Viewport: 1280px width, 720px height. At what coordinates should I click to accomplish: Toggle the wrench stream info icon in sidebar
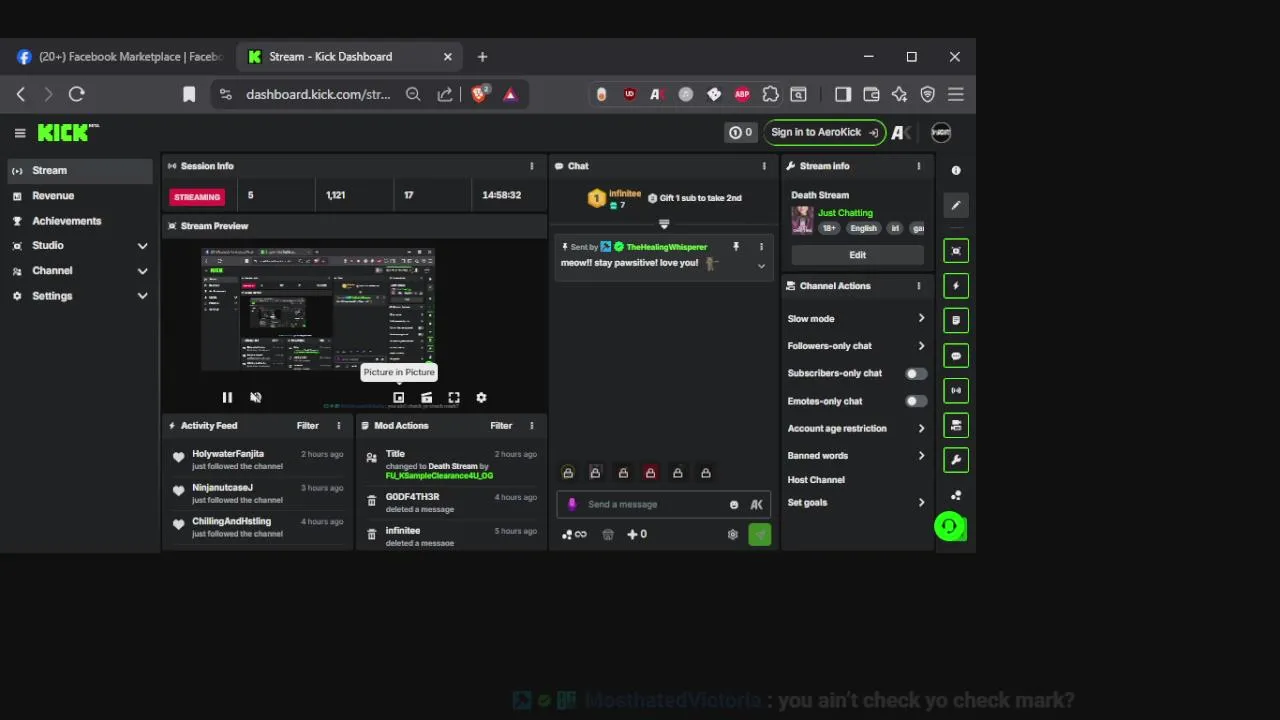tap(956, 460)
